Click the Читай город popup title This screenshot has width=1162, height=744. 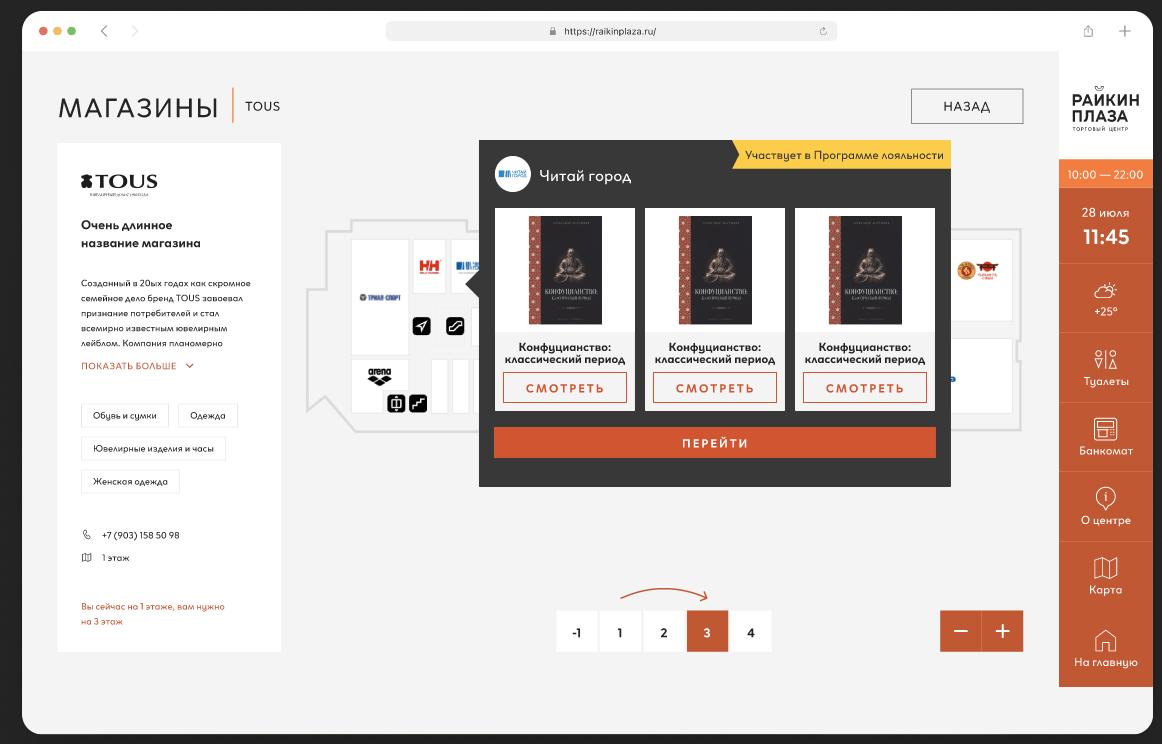point(585,176)
